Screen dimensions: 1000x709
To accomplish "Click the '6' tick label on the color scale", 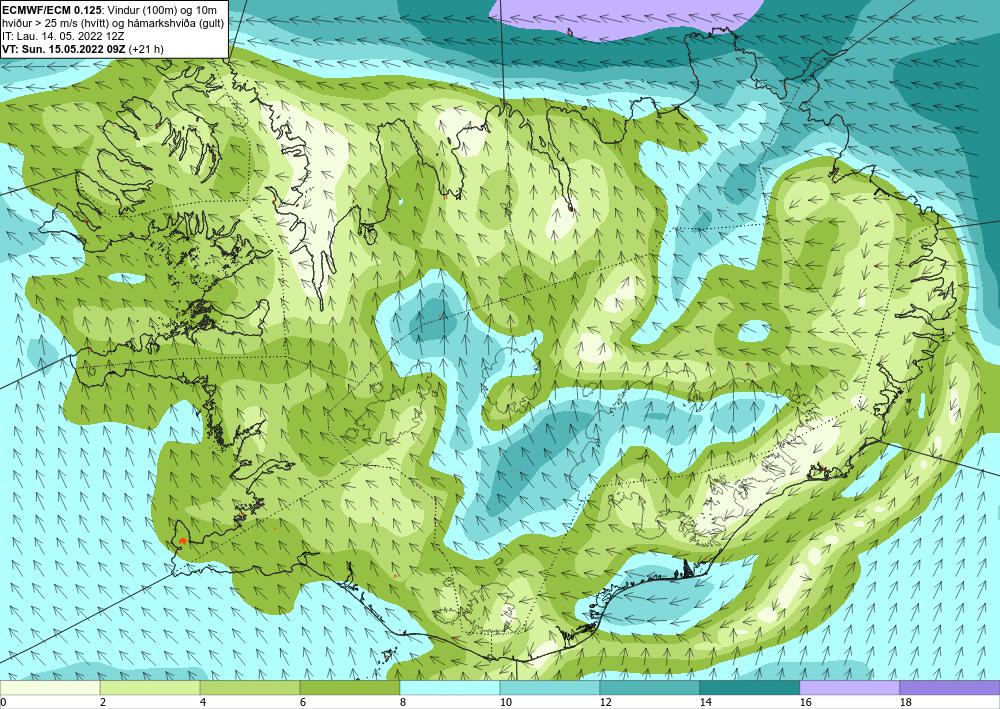I will pos(302,703).
